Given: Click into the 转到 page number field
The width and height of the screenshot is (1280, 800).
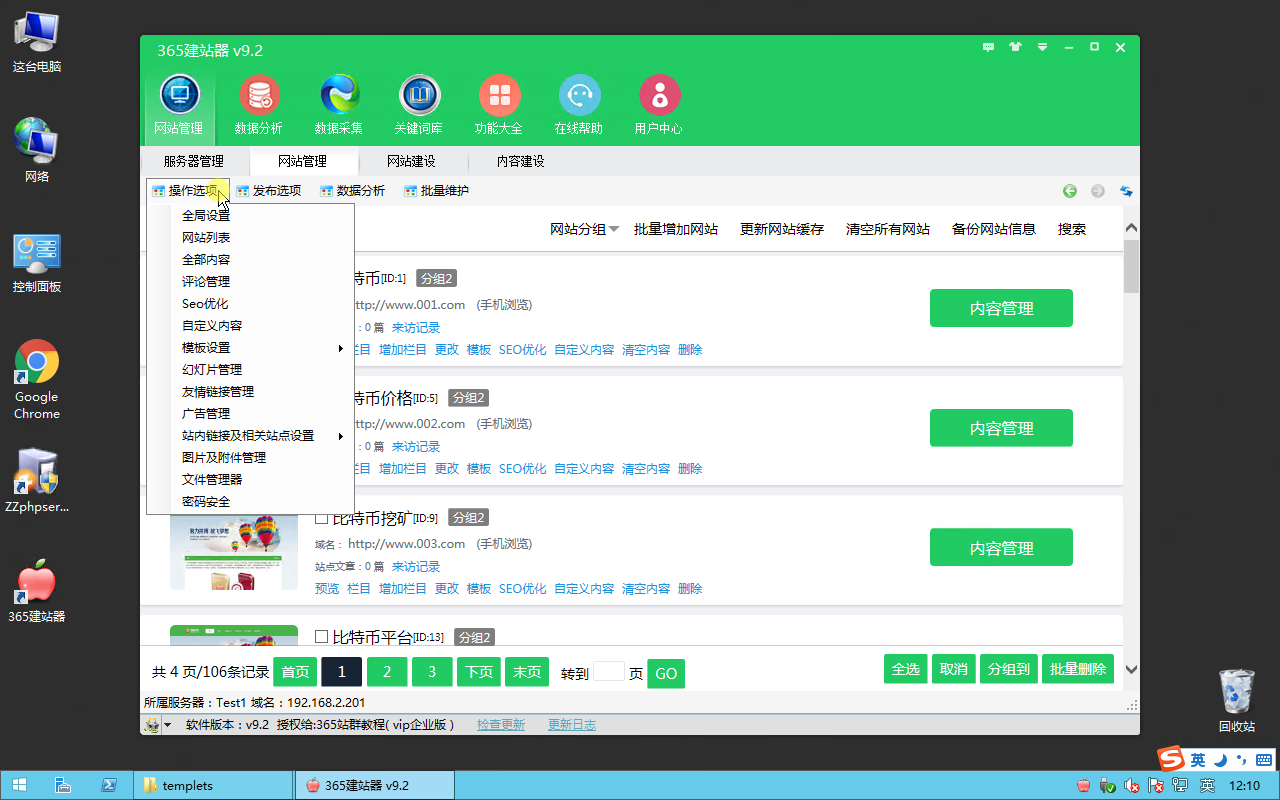Looking at the screenshot, I should coord(609,672).
